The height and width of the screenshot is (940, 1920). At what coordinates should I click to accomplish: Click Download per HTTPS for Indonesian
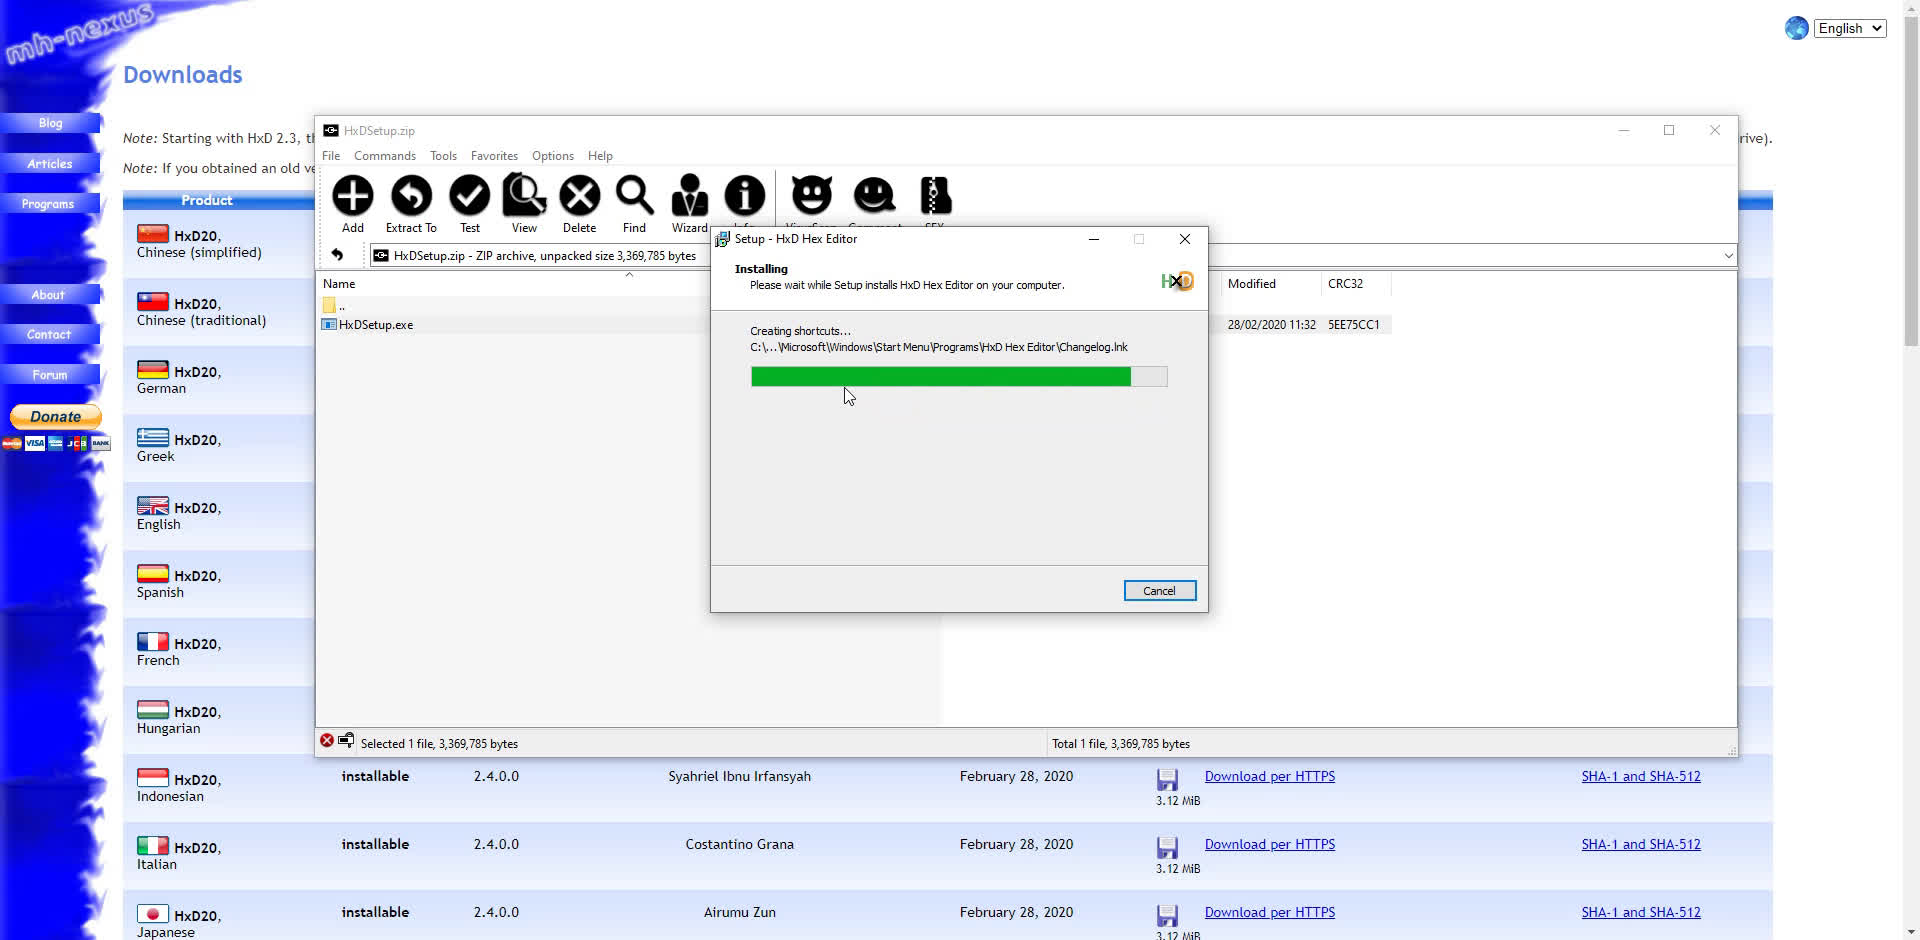click(x=1269, y=776)
